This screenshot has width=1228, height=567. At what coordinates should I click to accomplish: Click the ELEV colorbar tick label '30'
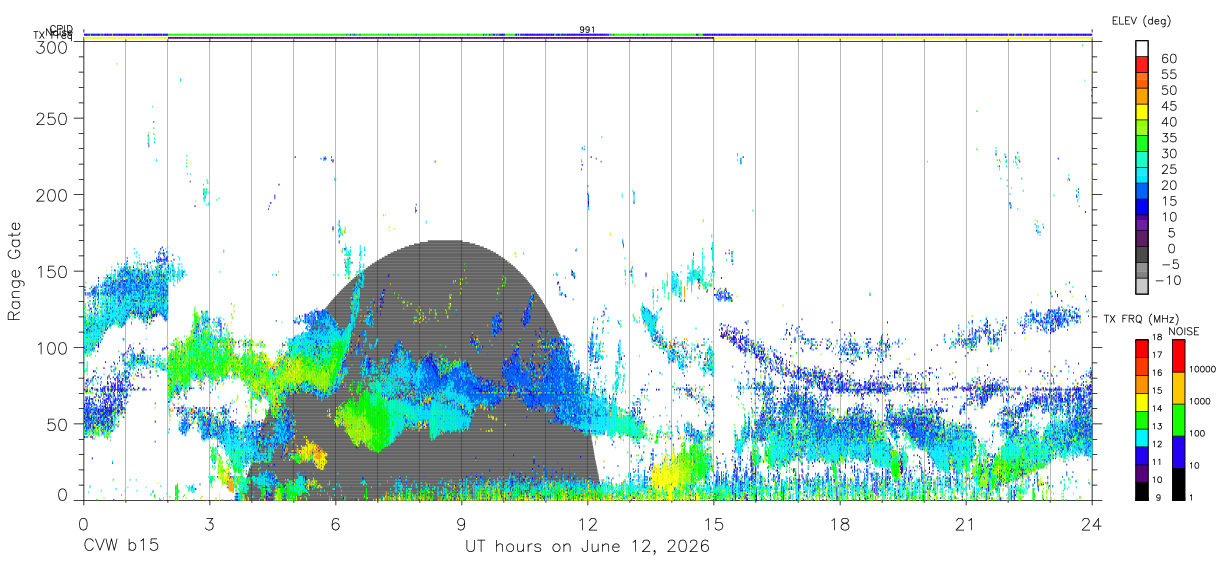[x=1168, y=153]
